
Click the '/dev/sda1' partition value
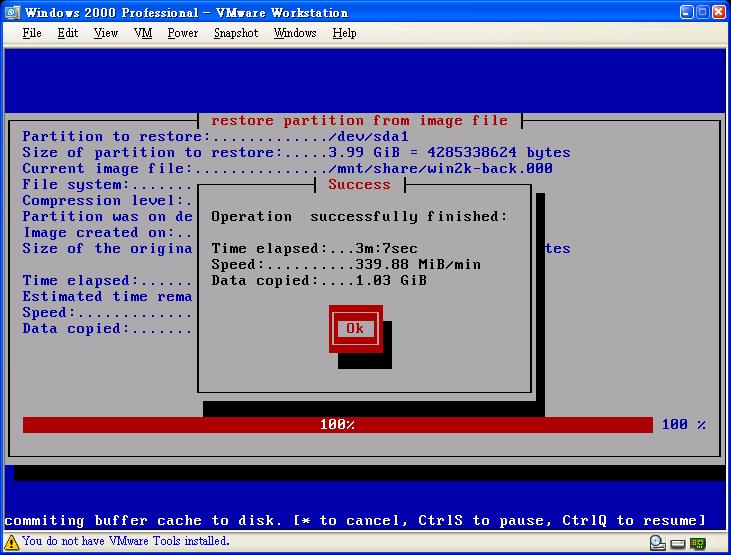point(368,137)
